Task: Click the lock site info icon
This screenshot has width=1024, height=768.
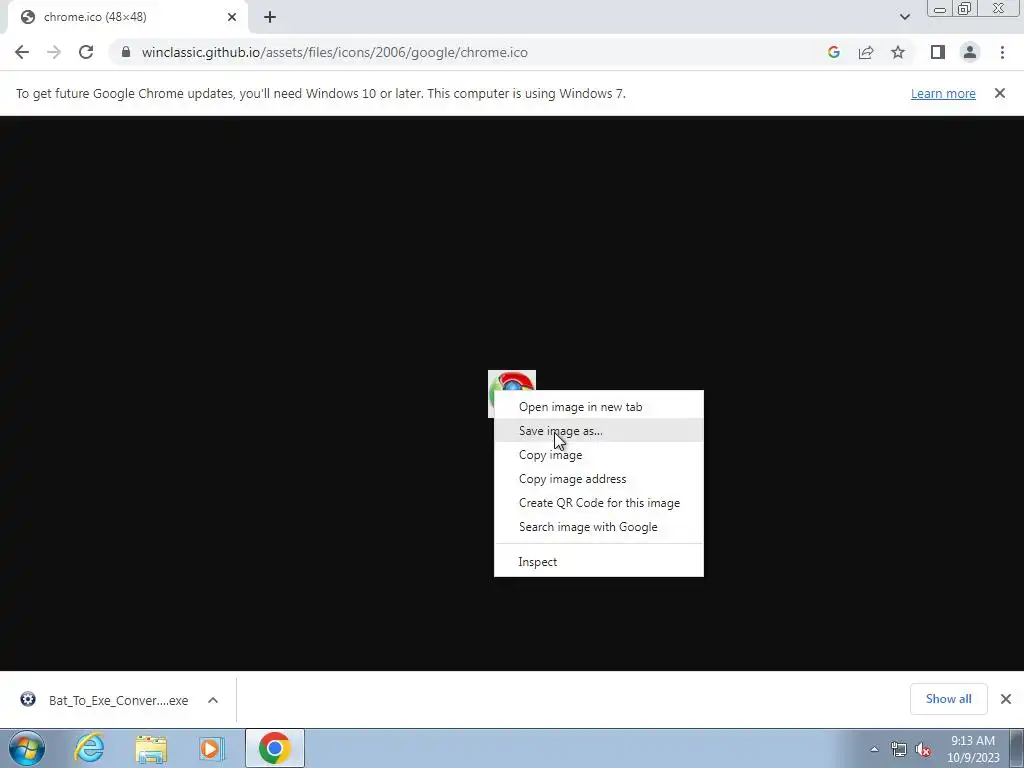Action: pos(126,52)
